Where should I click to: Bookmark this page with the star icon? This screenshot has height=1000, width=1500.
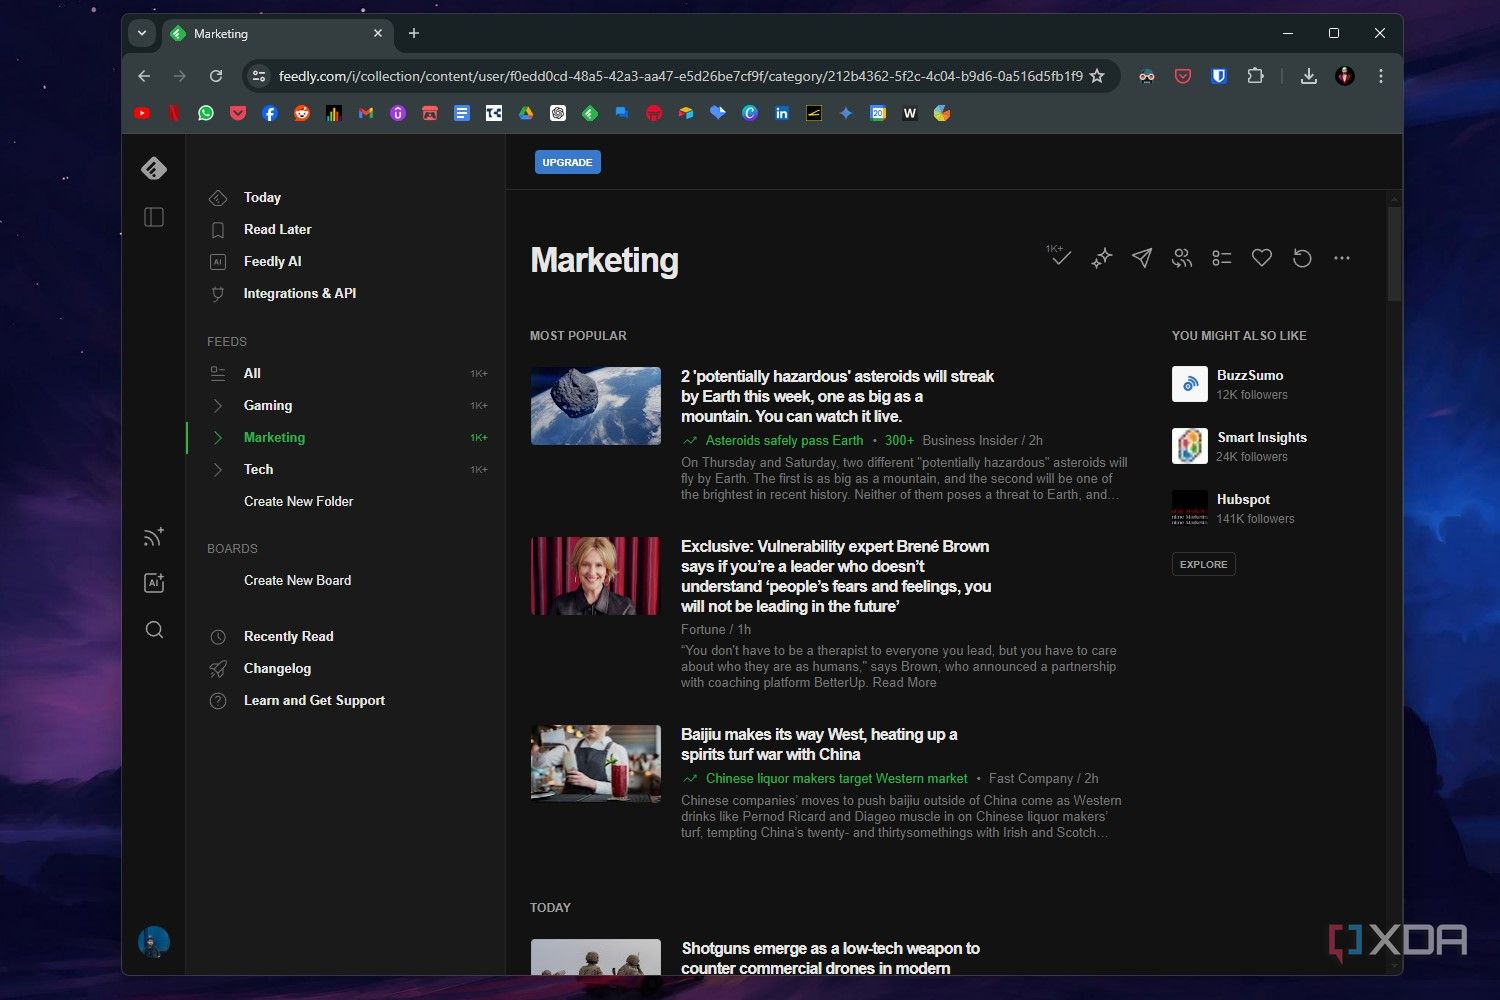click(x=1097, y=76)
